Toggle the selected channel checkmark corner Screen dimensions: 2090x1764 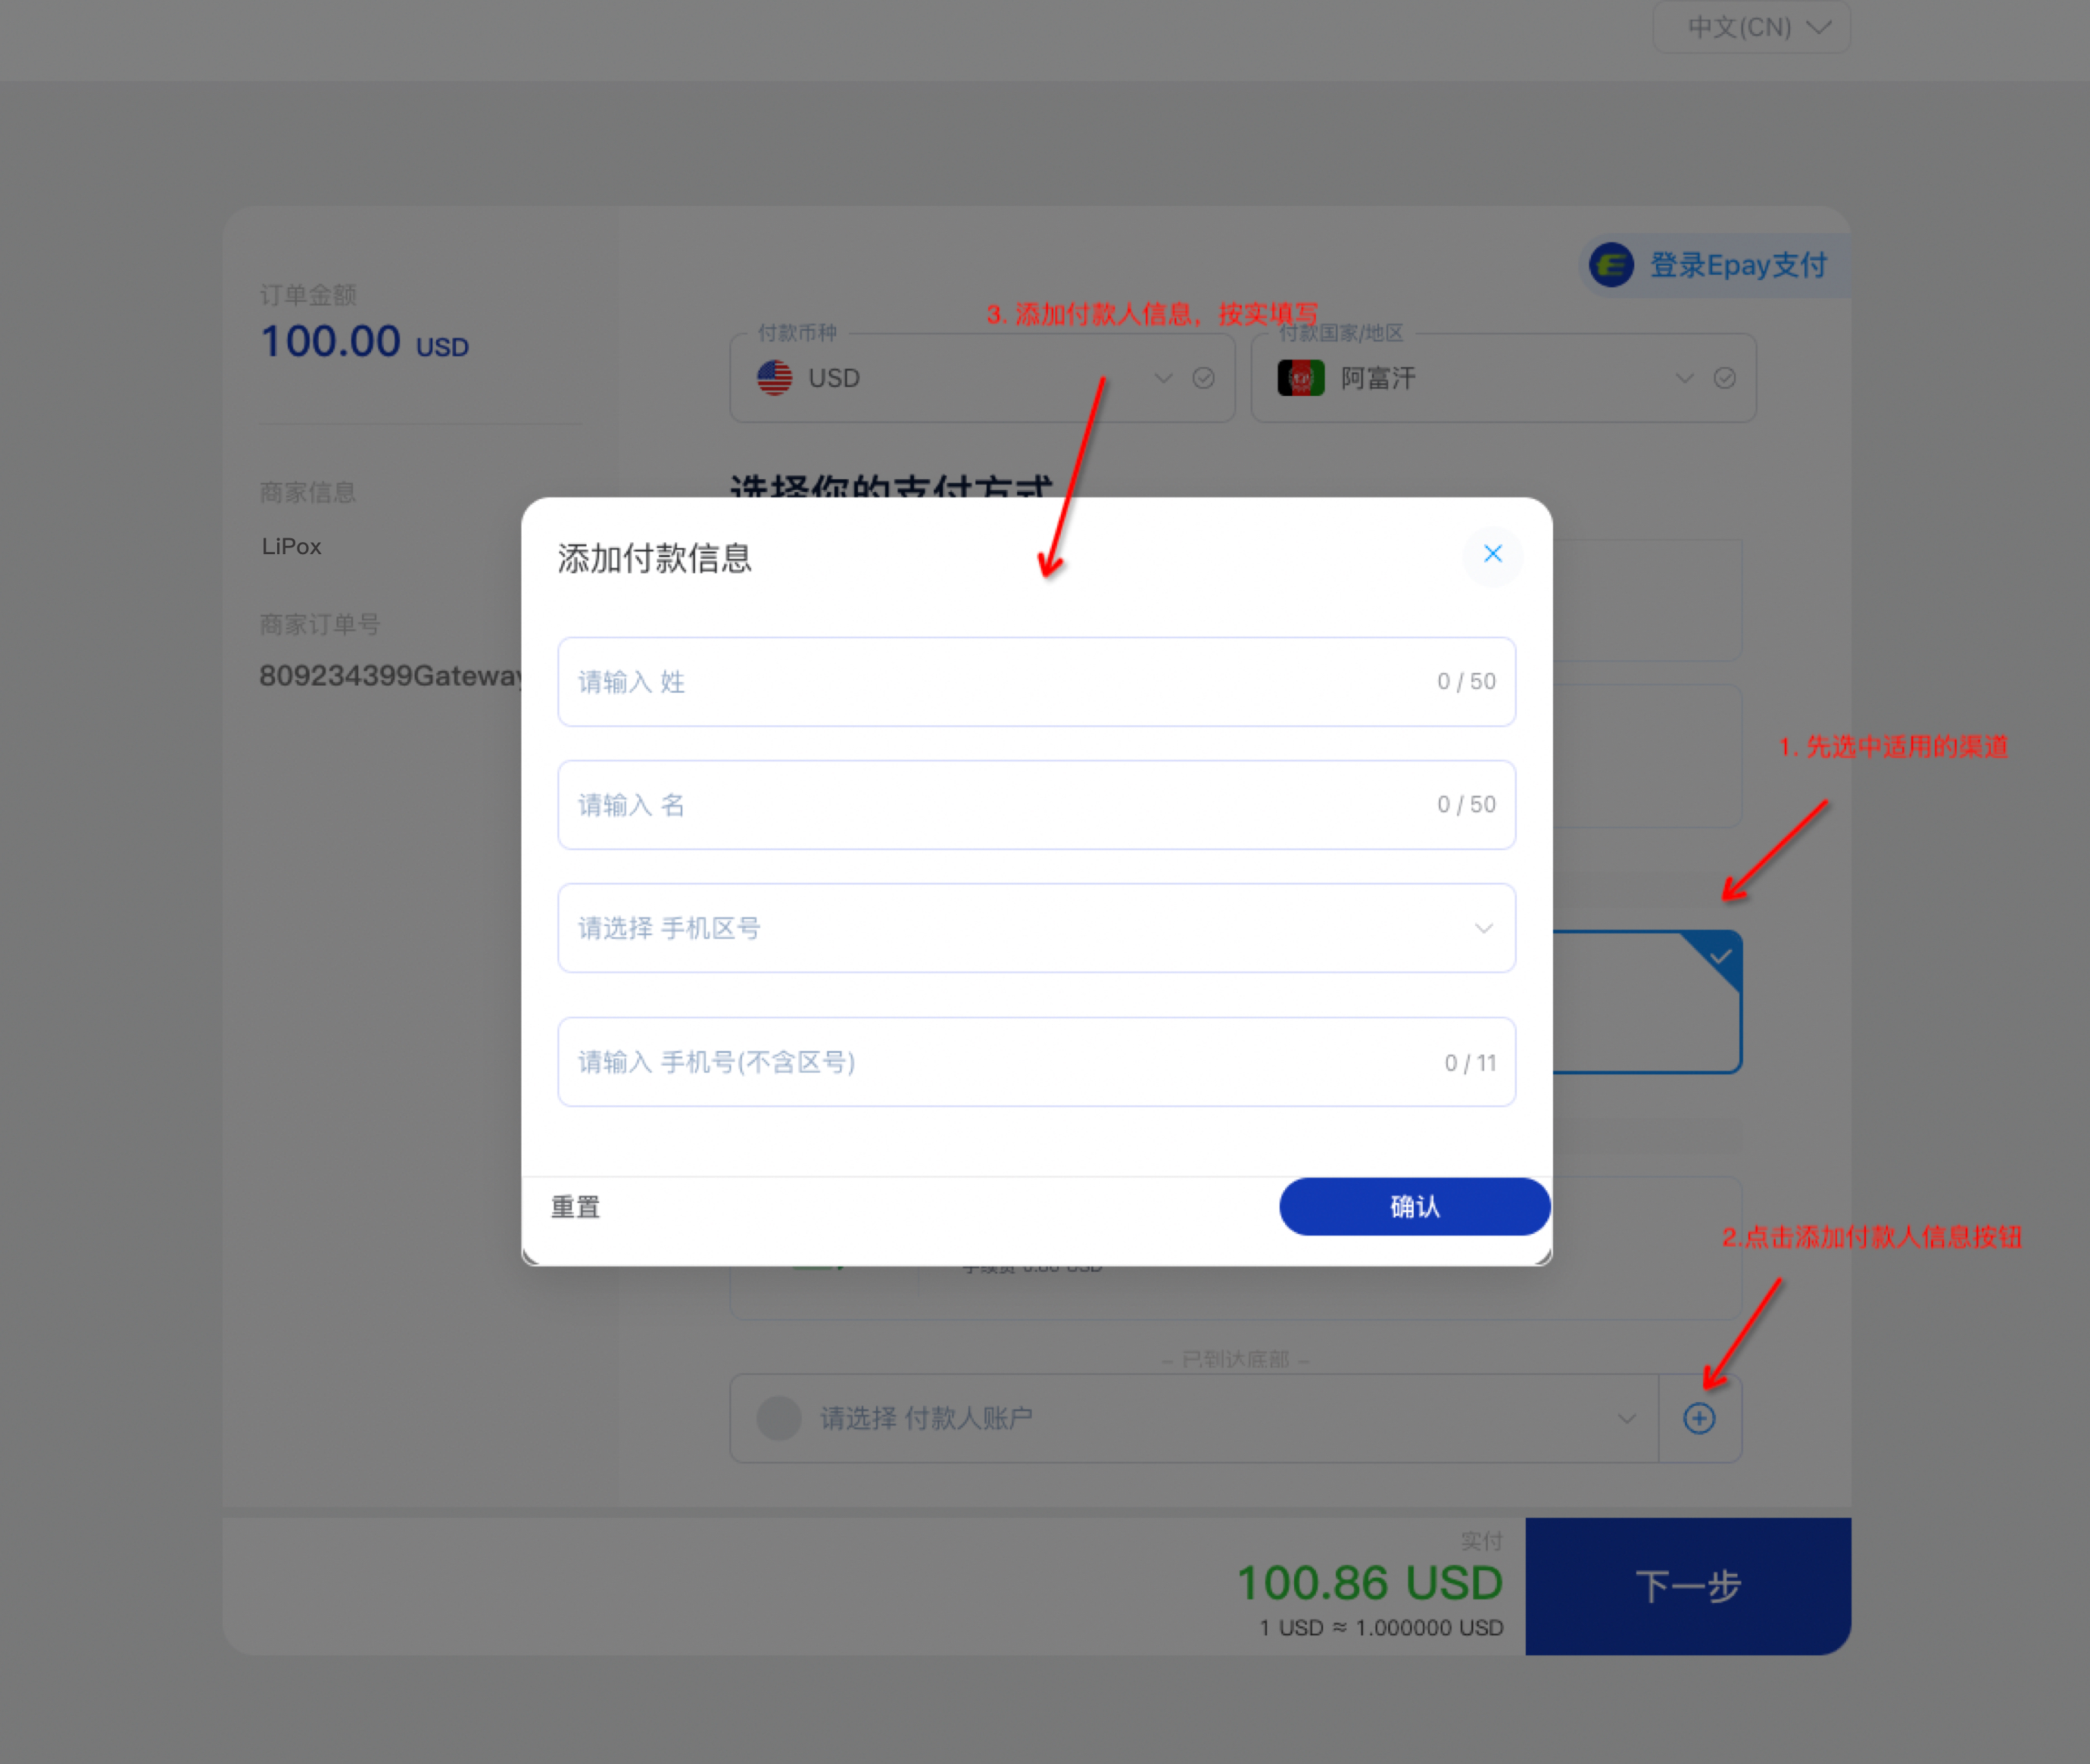1717,958
